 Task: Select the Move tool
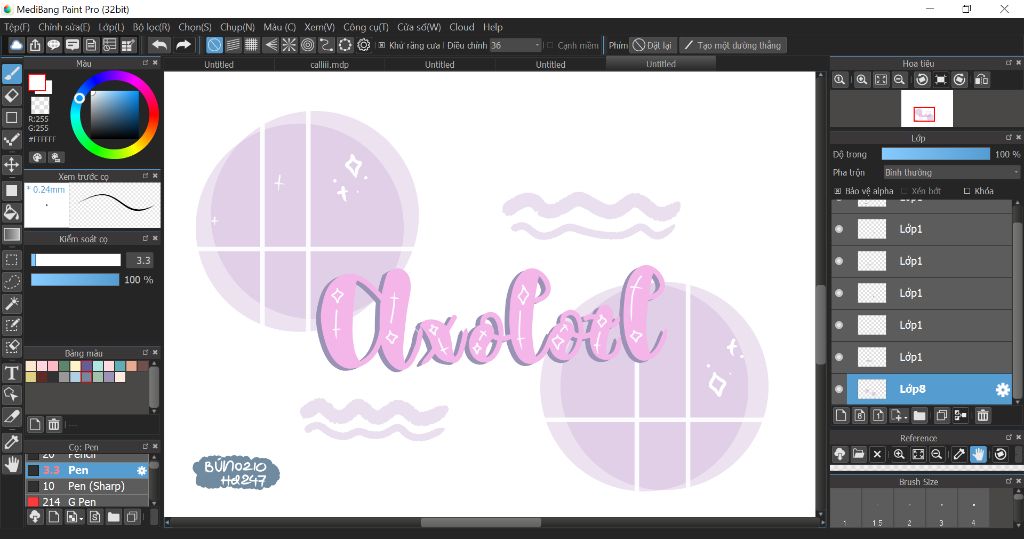coord(12,164)
